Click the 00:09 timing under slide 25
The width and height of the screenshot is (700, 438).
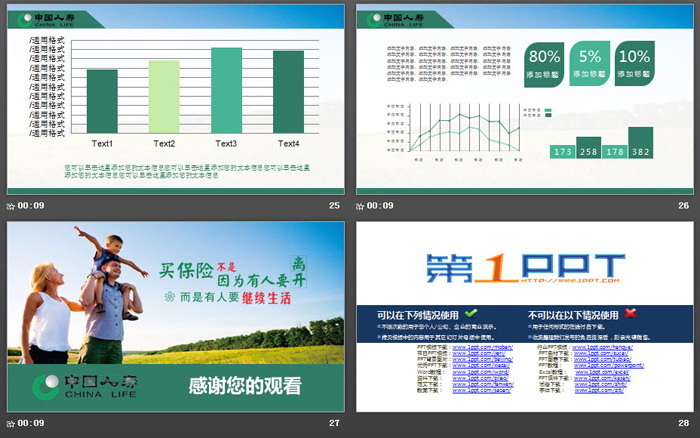pyautogui.click(x=31, y=206)
